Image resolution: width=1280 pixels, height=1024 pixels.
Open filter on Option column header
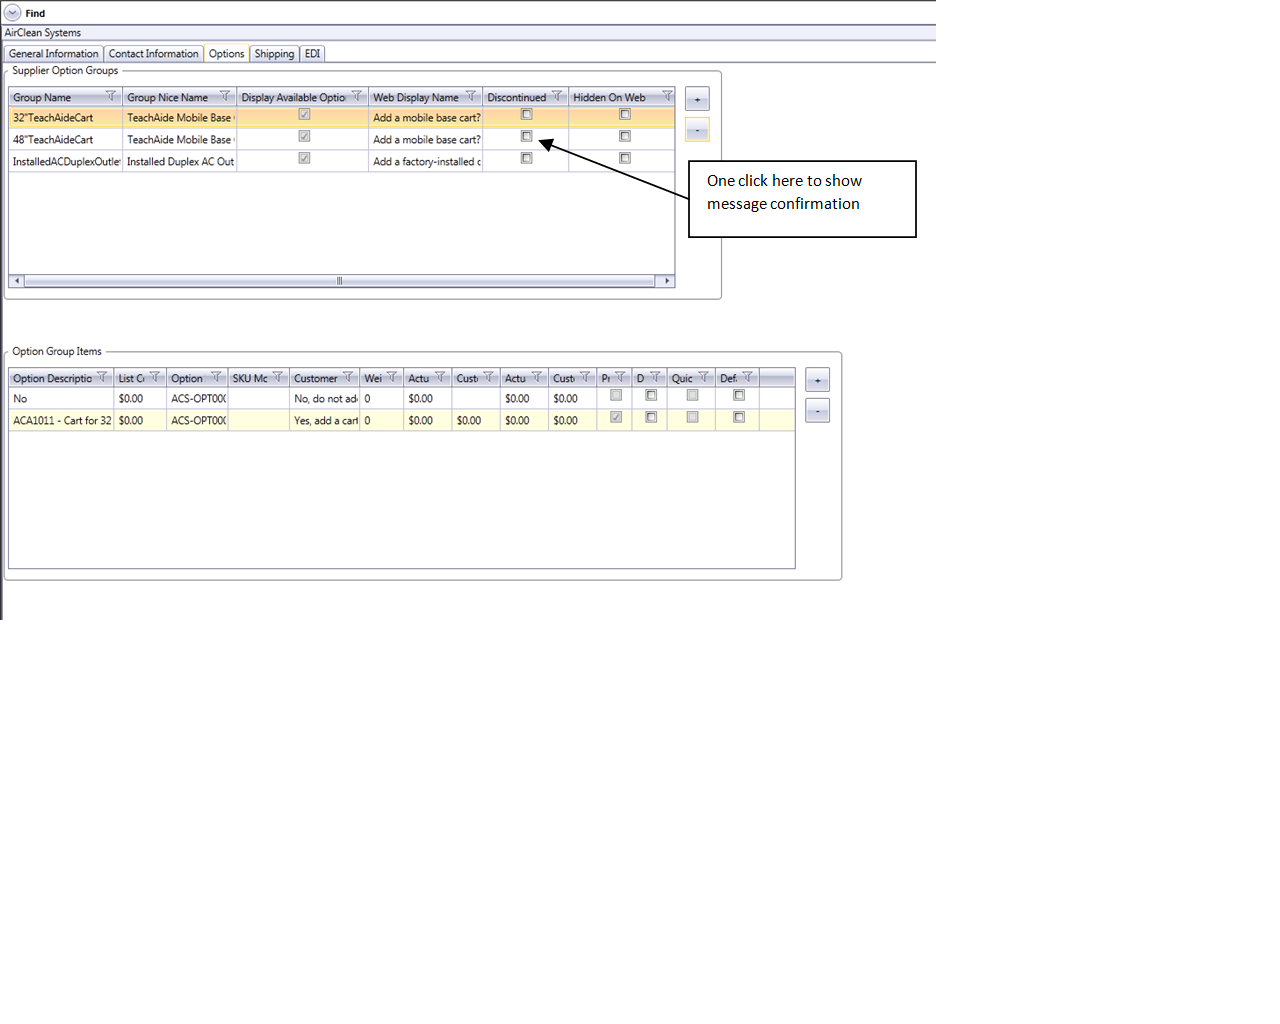(216, 378)
